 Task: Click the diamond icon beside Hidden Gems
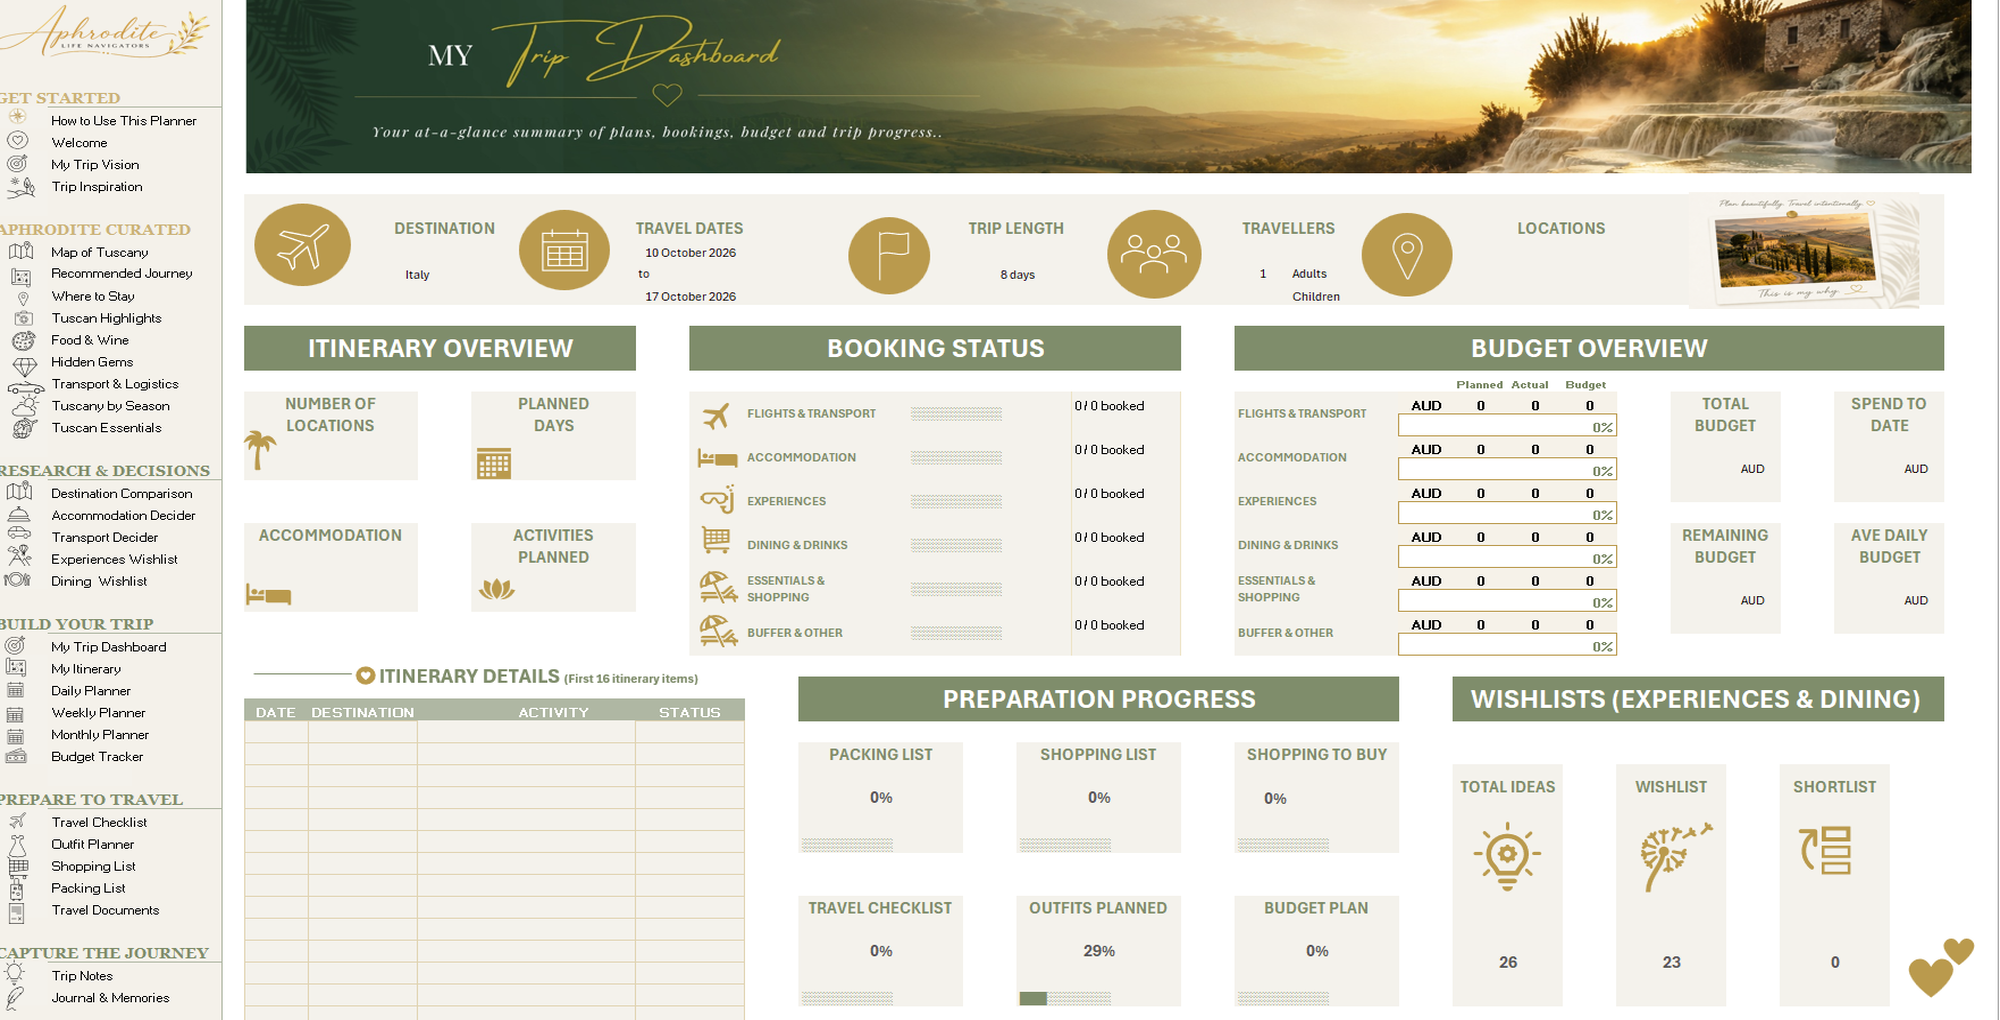click(24, 366)
